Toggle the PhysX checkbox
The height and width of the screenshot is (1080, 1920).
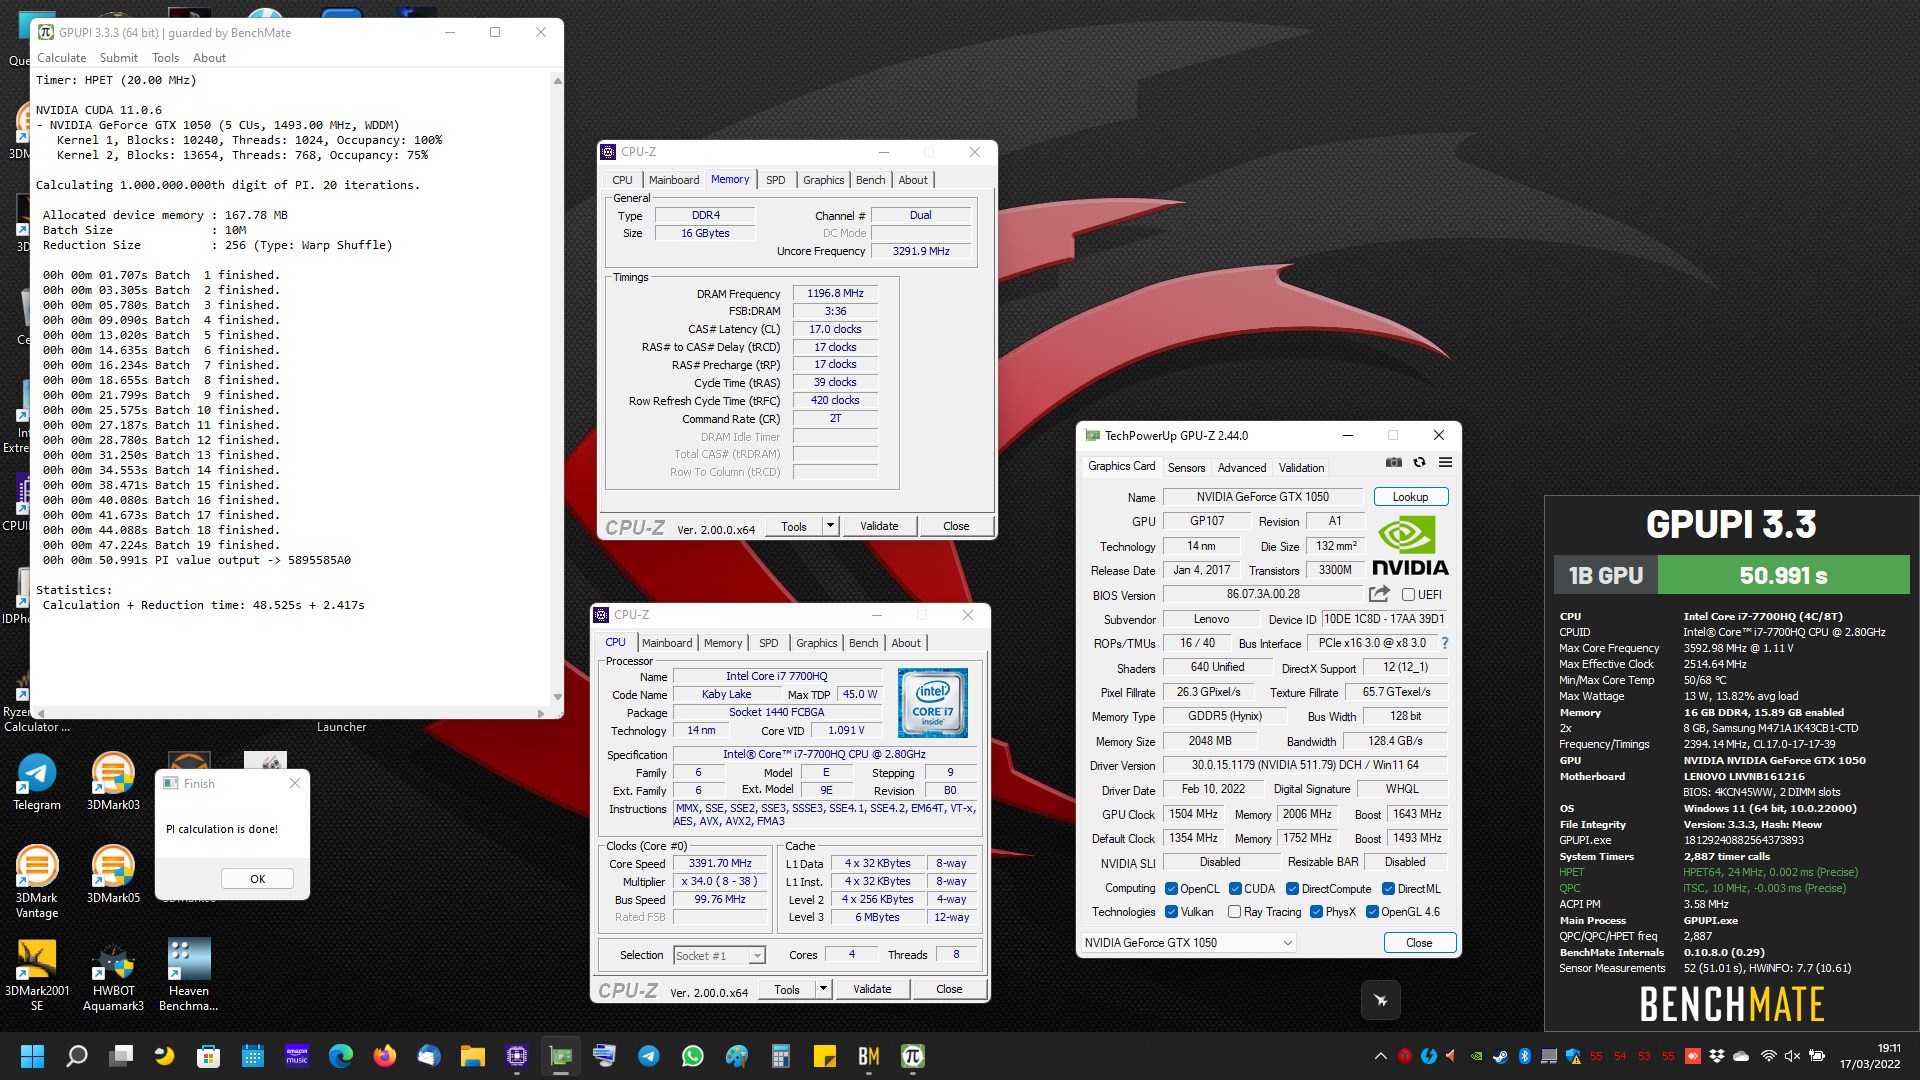(1316, 912)
